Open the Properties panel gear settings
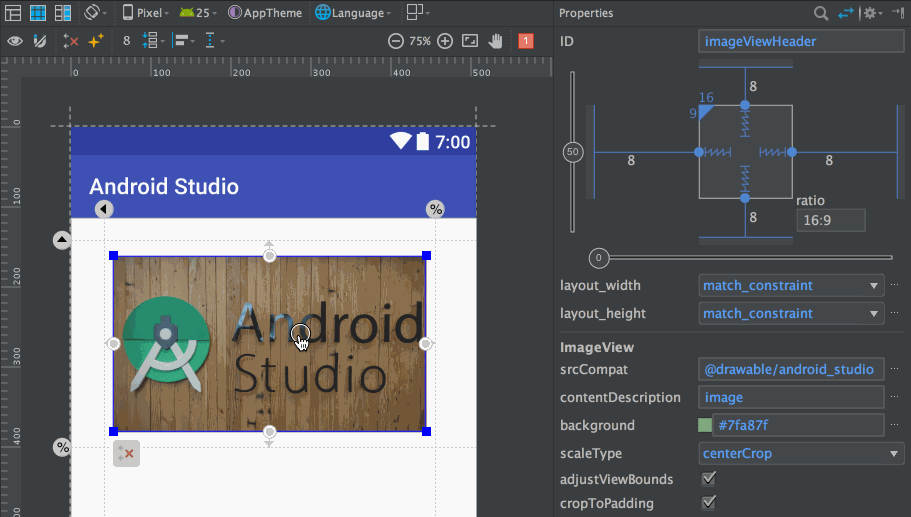The height and width of the screenshot is (517, 911). point(872,13)
